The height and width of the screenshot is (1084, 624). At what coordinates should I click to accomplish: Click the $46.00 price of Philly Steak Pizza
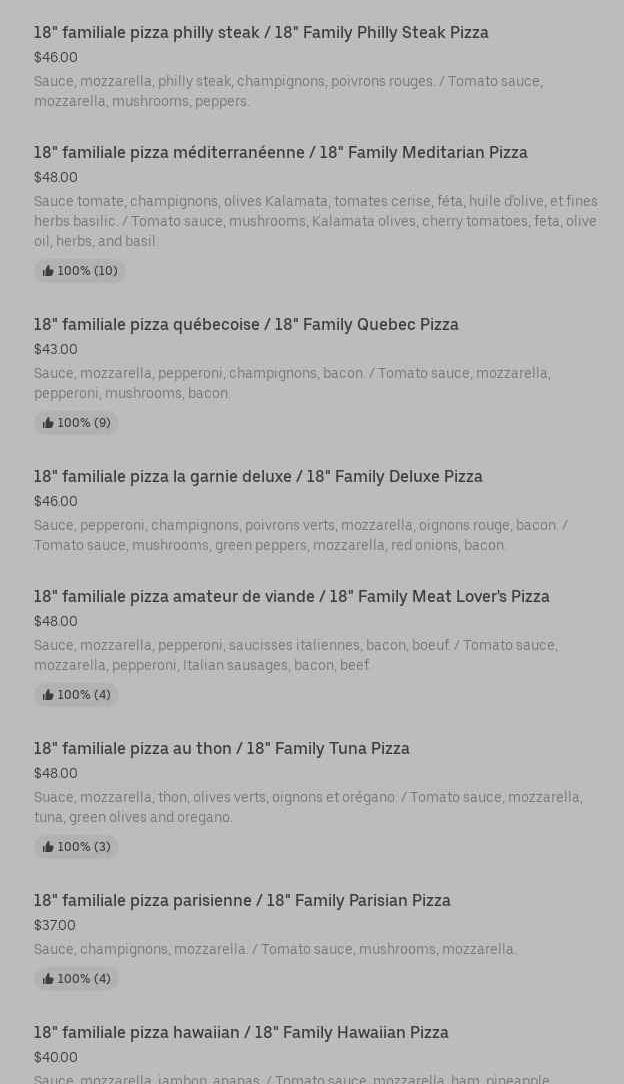pyautogui.click(x=55, y=58)
